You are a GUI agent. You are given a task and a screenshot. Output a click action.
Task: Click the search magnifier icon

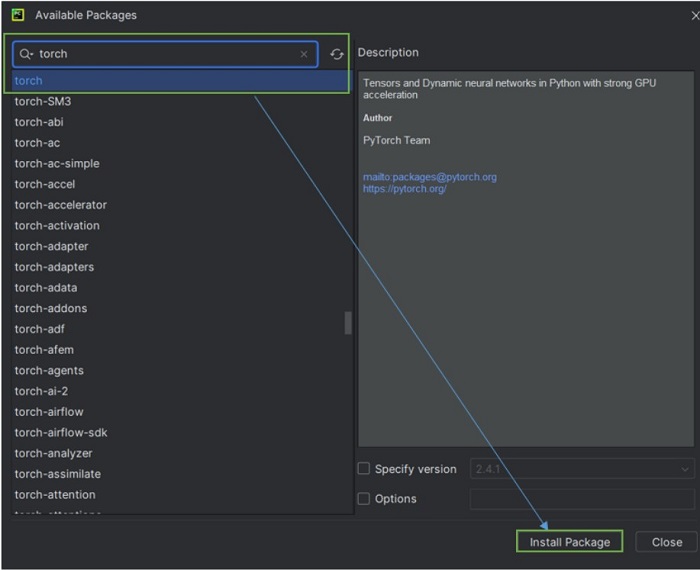26,54
